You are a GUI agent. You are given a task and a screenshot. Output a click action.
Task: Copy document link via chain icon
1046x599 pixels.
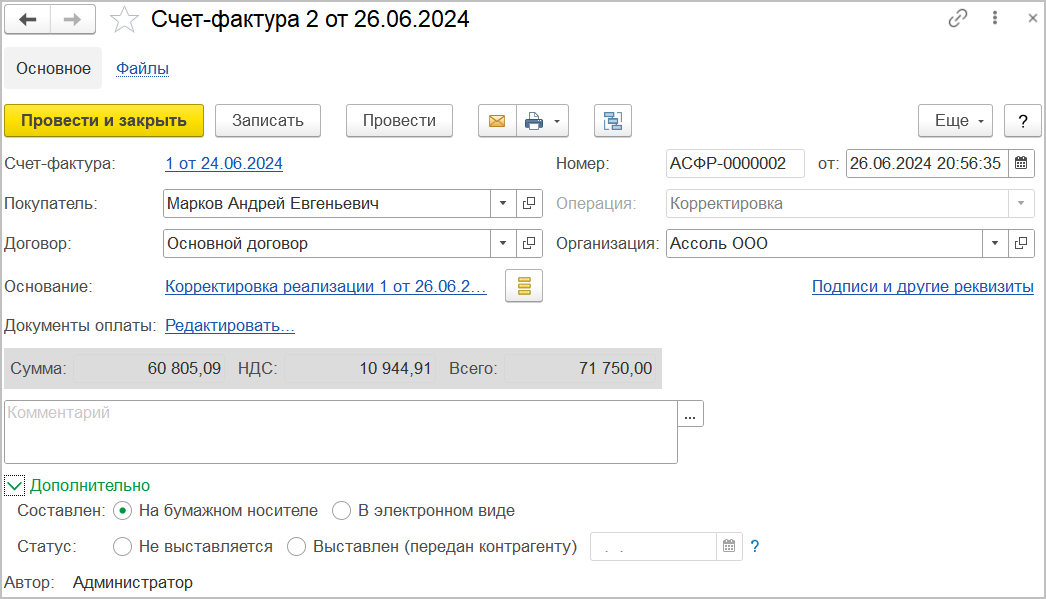point(958,19)
